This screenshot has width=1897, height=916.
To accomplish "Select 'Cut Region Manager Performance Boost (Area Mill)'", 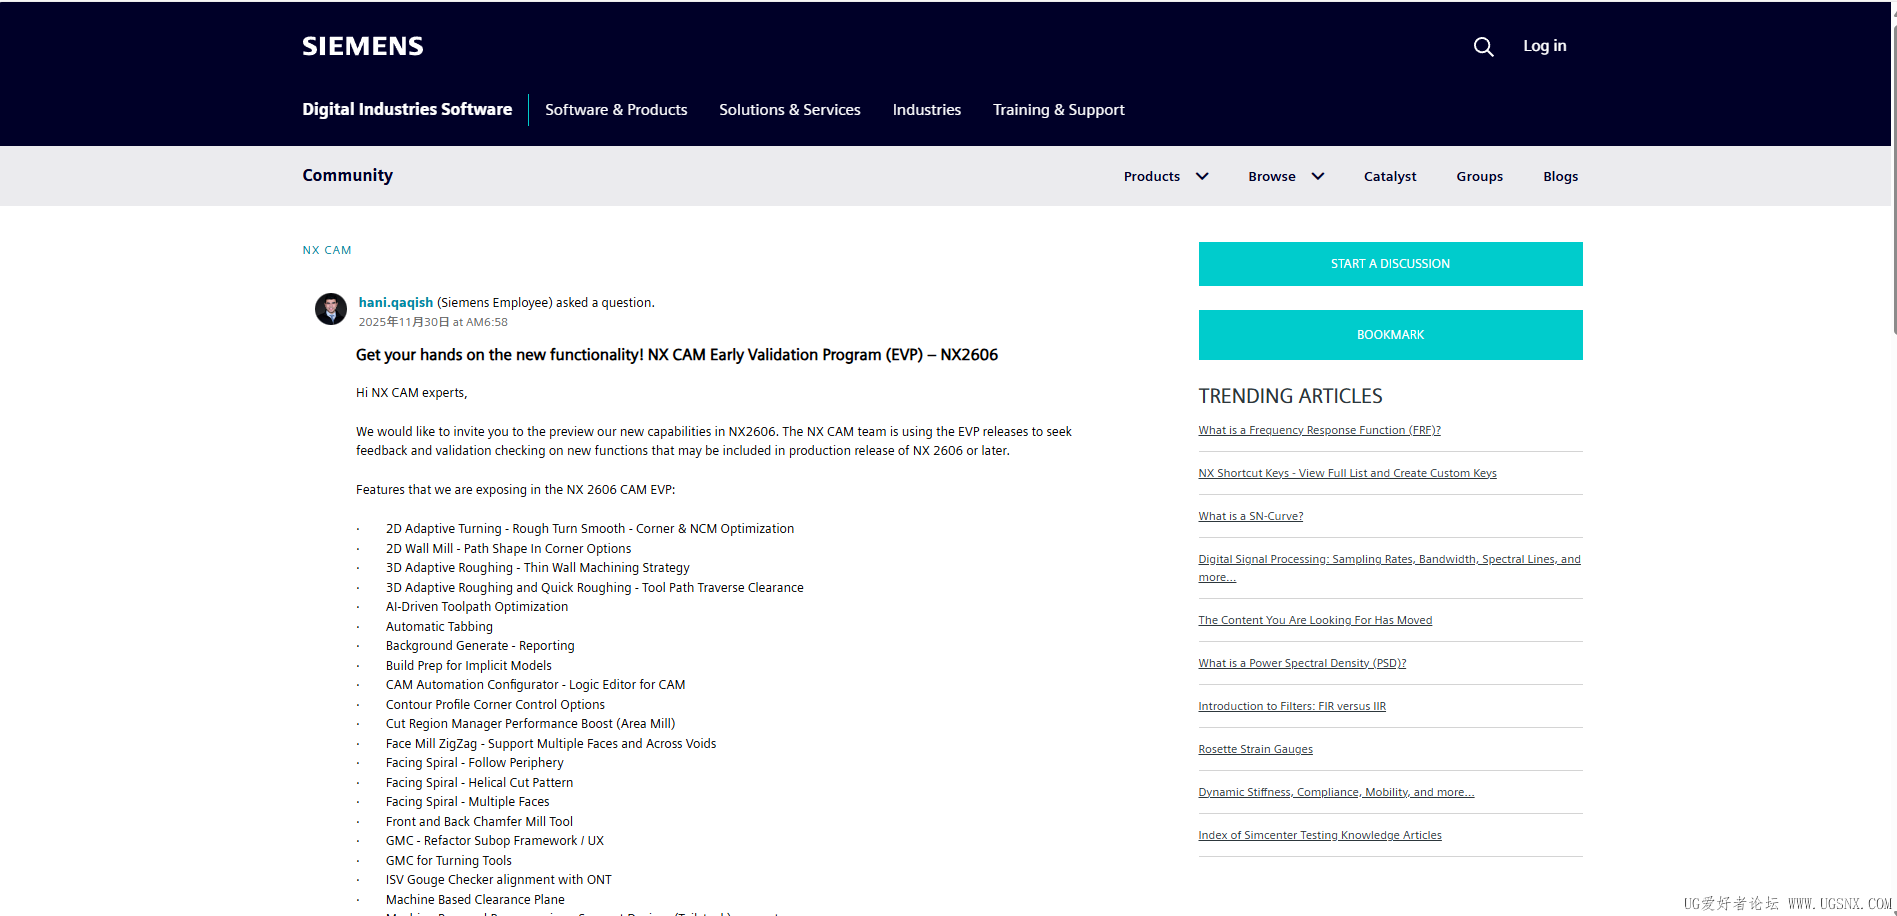I will (531, 724).
